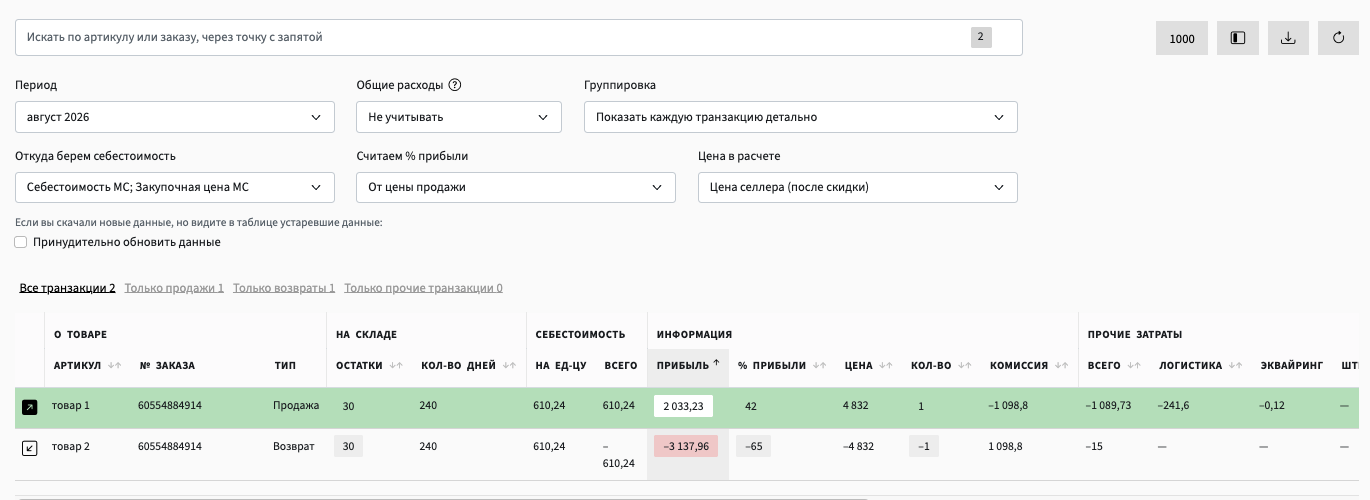Click other costs total −1 089,73
The width and height of the screenshot is (1370, 500).
(x=1109, y=405)
